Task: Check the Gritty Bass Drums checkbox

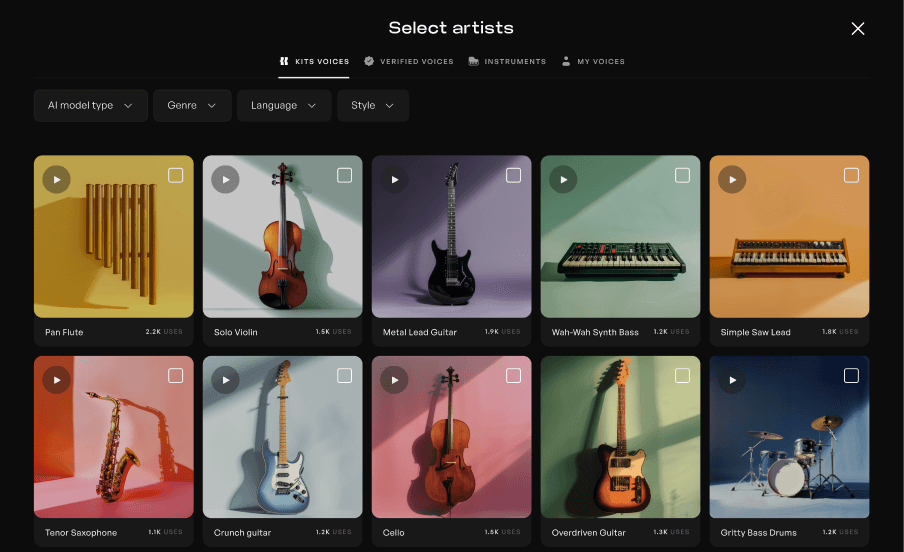Action: 851,375
